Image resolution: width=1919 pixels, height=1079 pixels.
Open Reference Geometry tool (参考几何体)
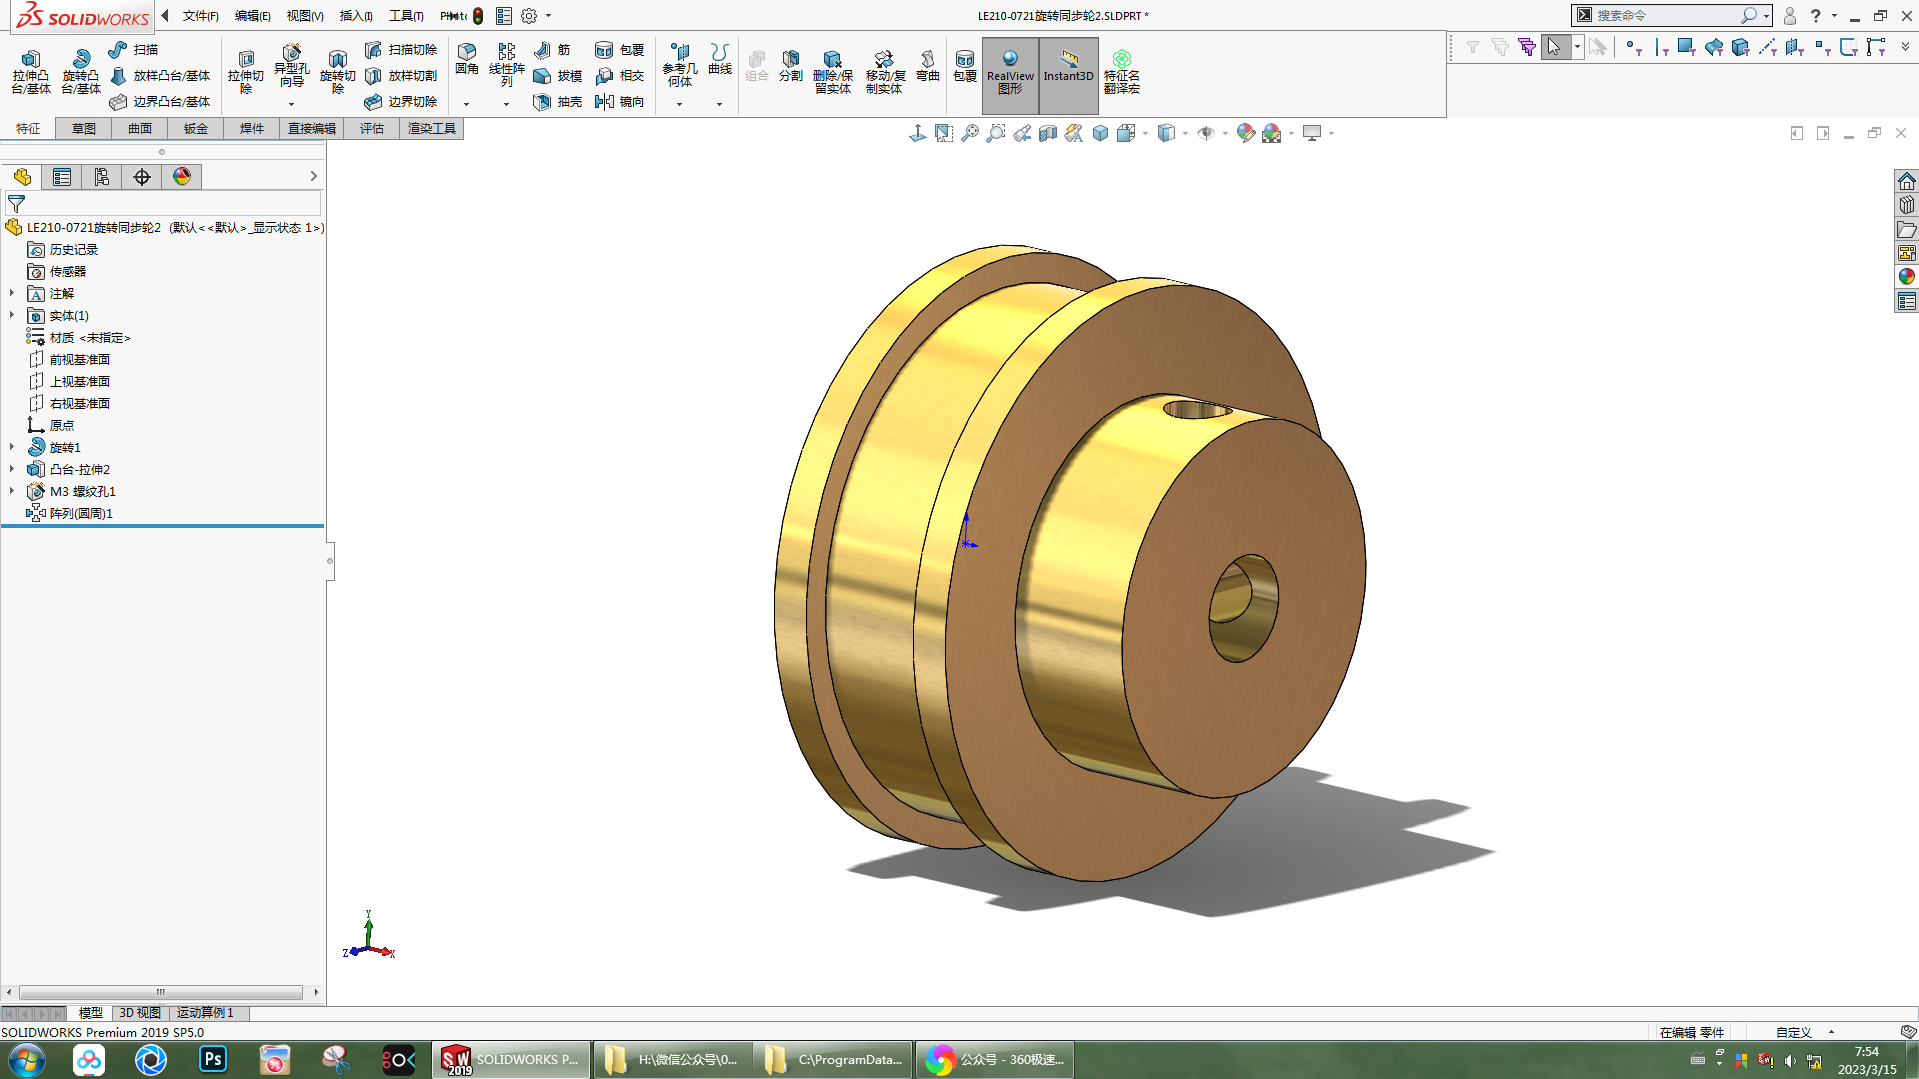680,66
